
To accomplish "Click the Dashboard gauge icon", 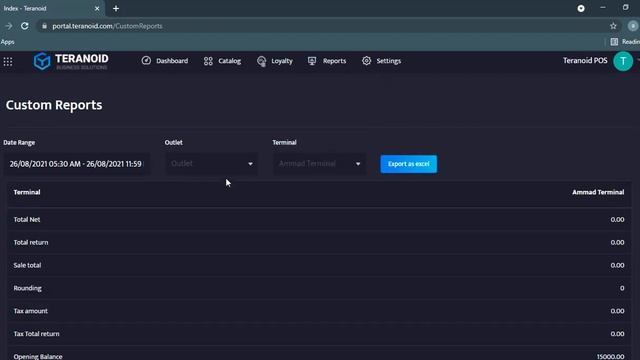I will click(x=146, y=61).
